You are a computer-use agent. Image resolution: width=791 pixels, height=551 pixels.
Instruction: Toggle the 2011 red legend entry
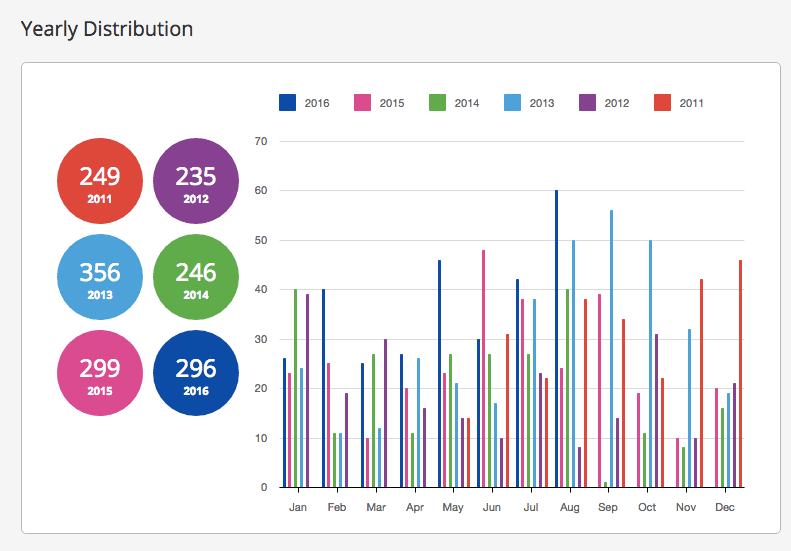[x=662, y=102]
